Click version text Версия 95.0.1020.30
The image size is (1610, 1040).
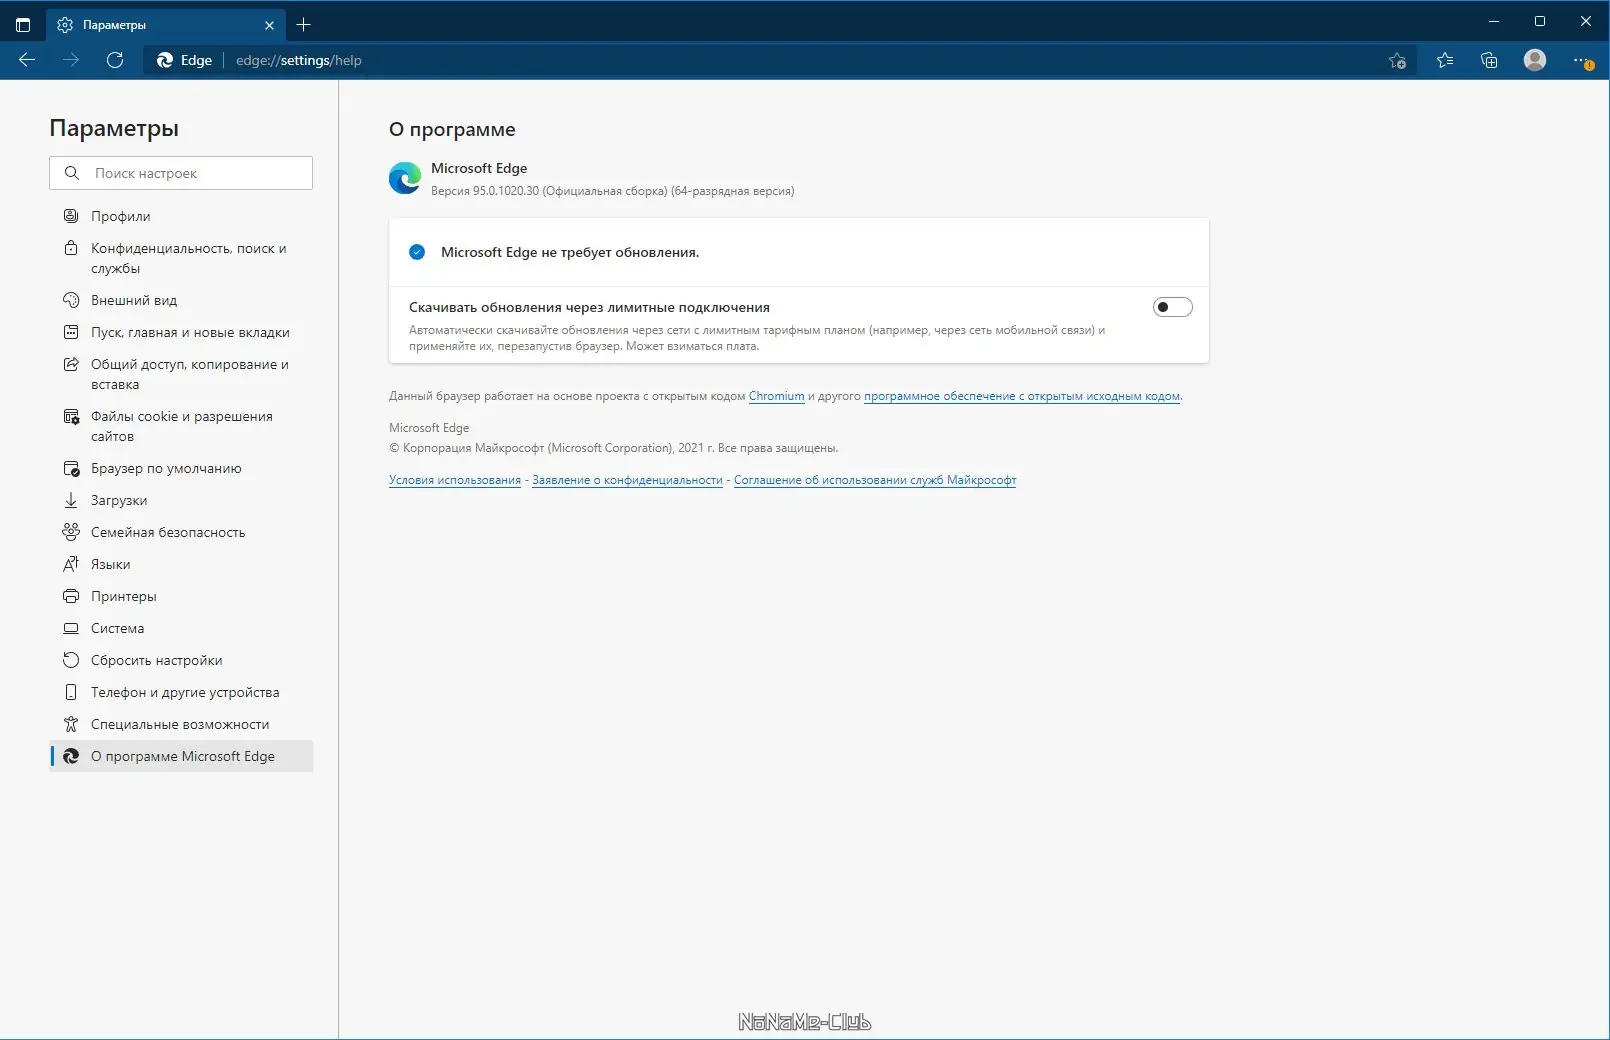(x=485, y=191)
